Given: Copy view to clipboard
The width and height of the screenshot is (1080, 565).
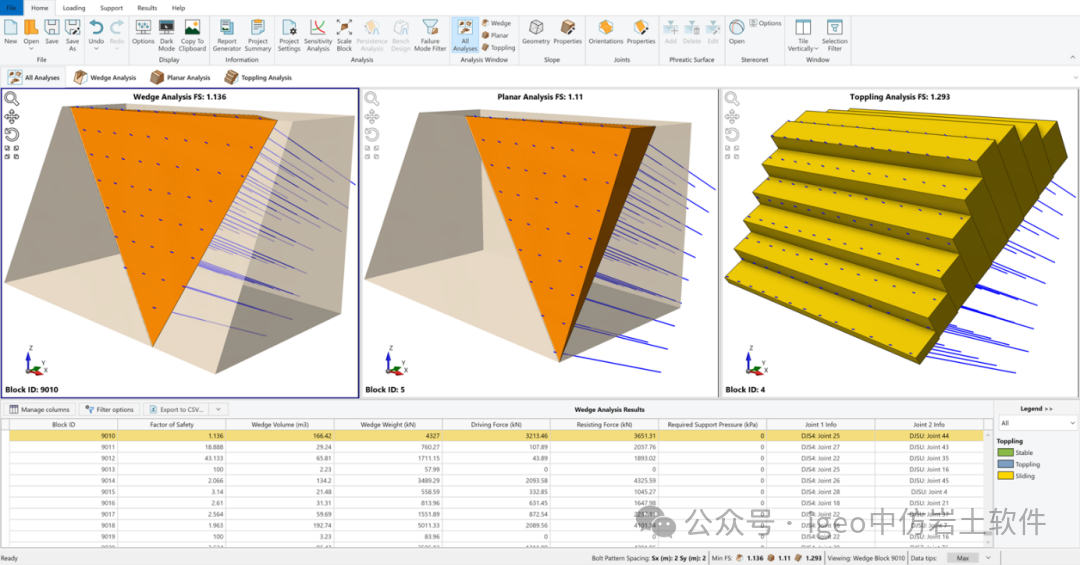Looking at the screenshot, I should [x=192, y=35].
